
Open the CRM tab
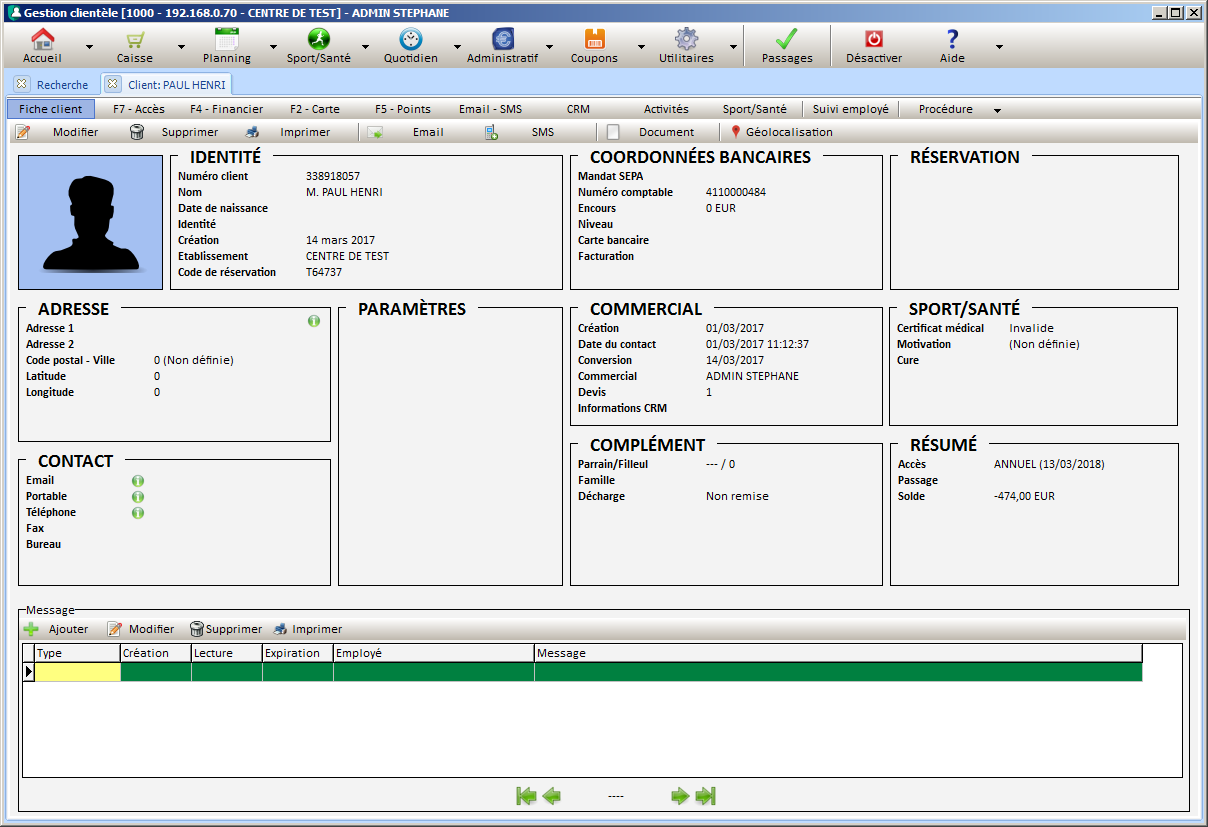click(578, 109)
